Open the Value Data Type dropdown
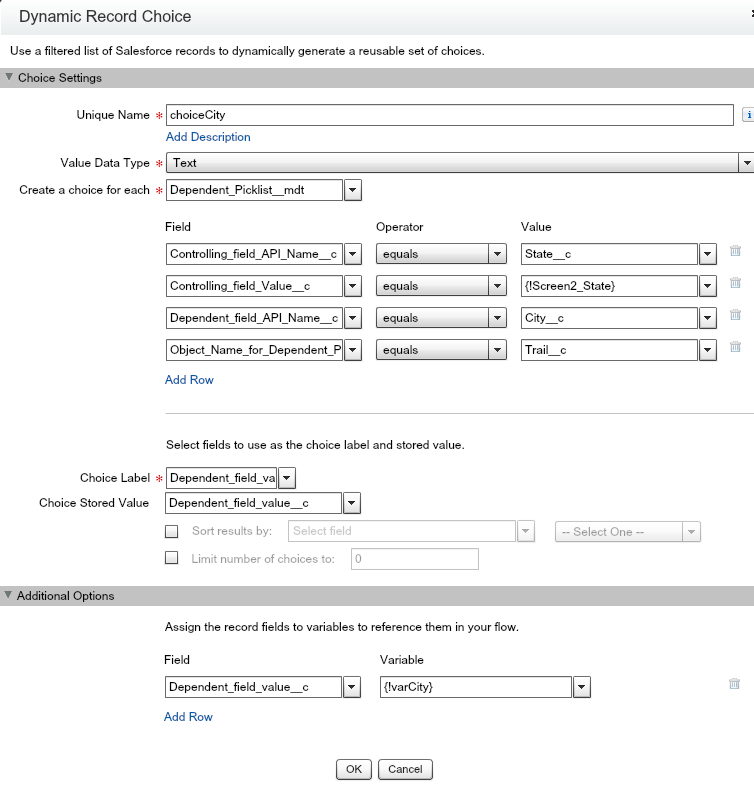 746,163
